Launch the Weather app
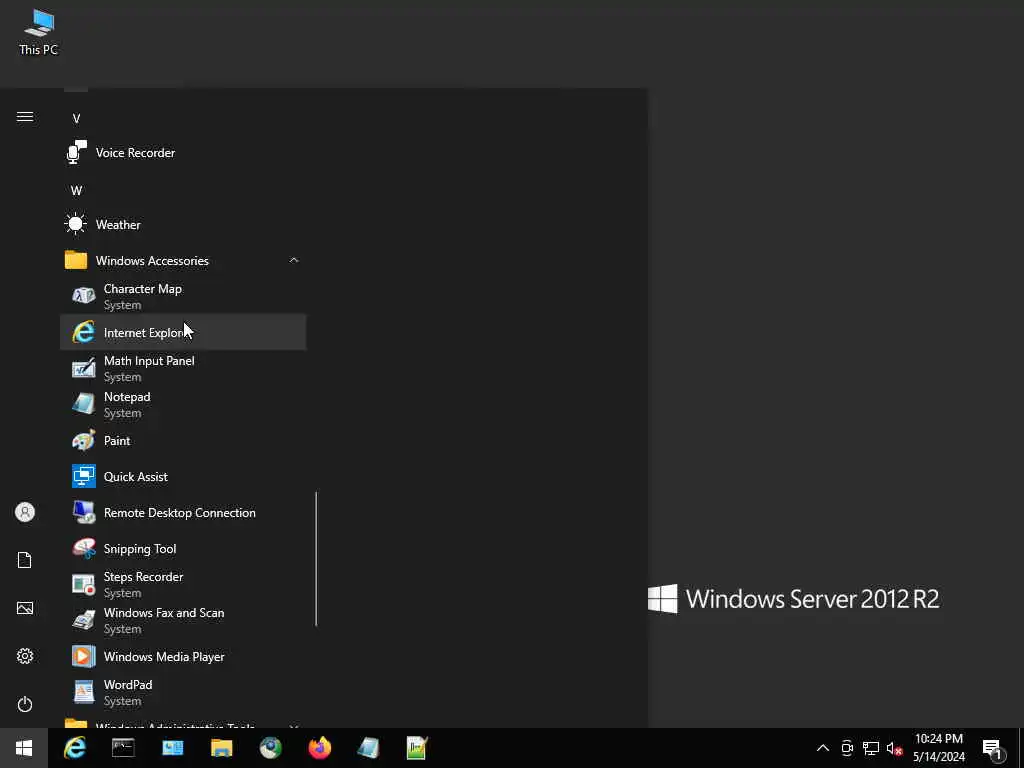1024x768 pixels. click(x=183, y=225)
